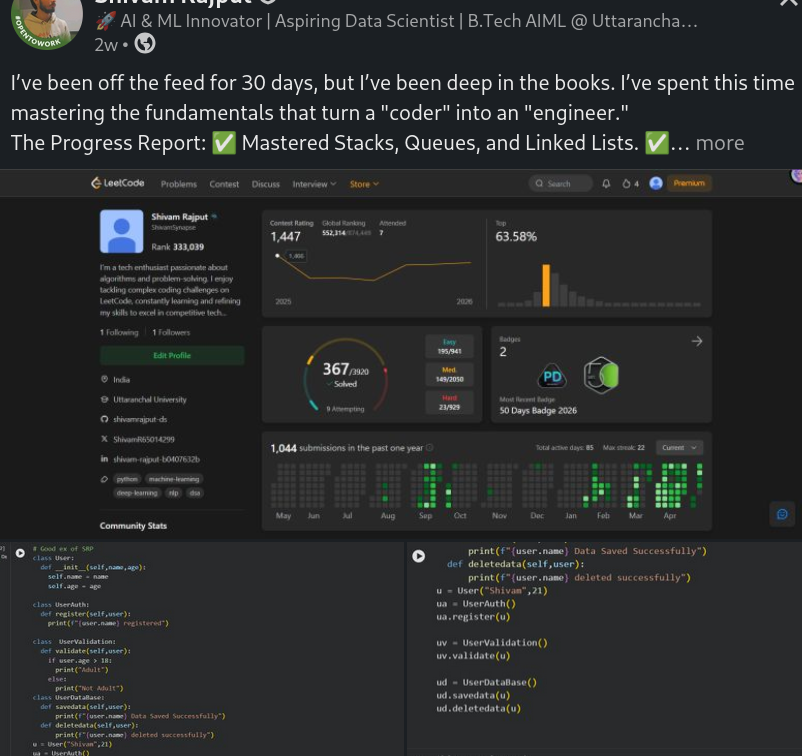Screen dimensions: 802x756
Task: Click the LeetCode logo
Action: (118, 183)
